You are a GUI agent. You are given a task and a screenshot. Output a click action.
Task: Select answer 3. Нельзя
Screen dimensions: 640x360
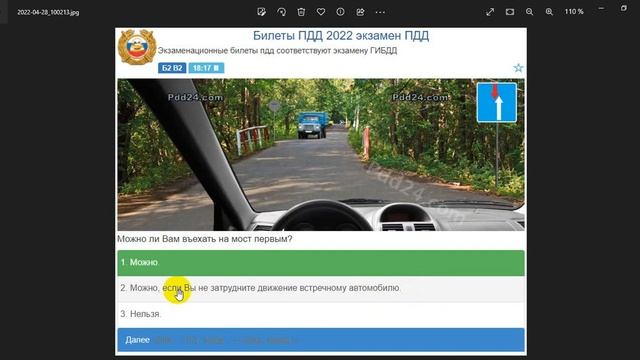321,314
